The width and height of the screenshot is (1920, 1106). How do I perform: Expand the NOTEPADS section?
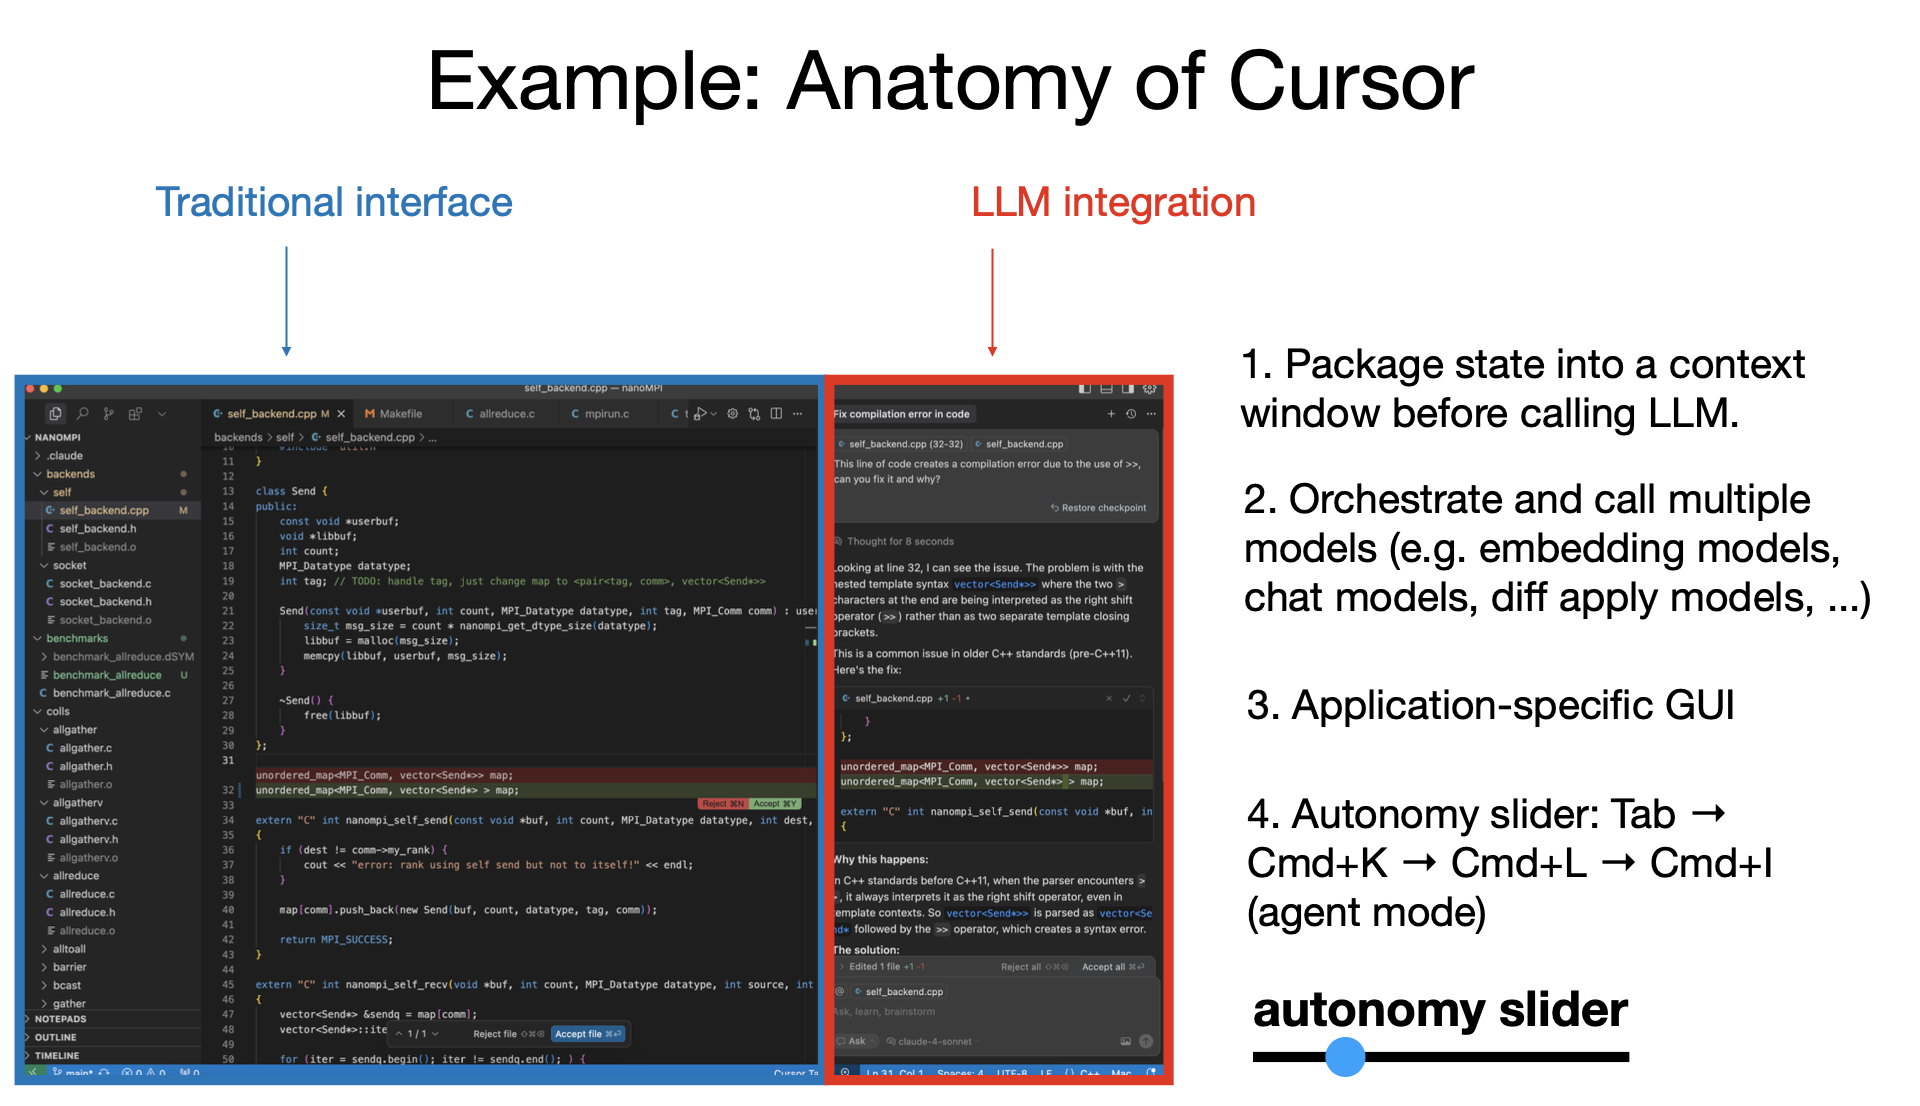pos(111,1019)
